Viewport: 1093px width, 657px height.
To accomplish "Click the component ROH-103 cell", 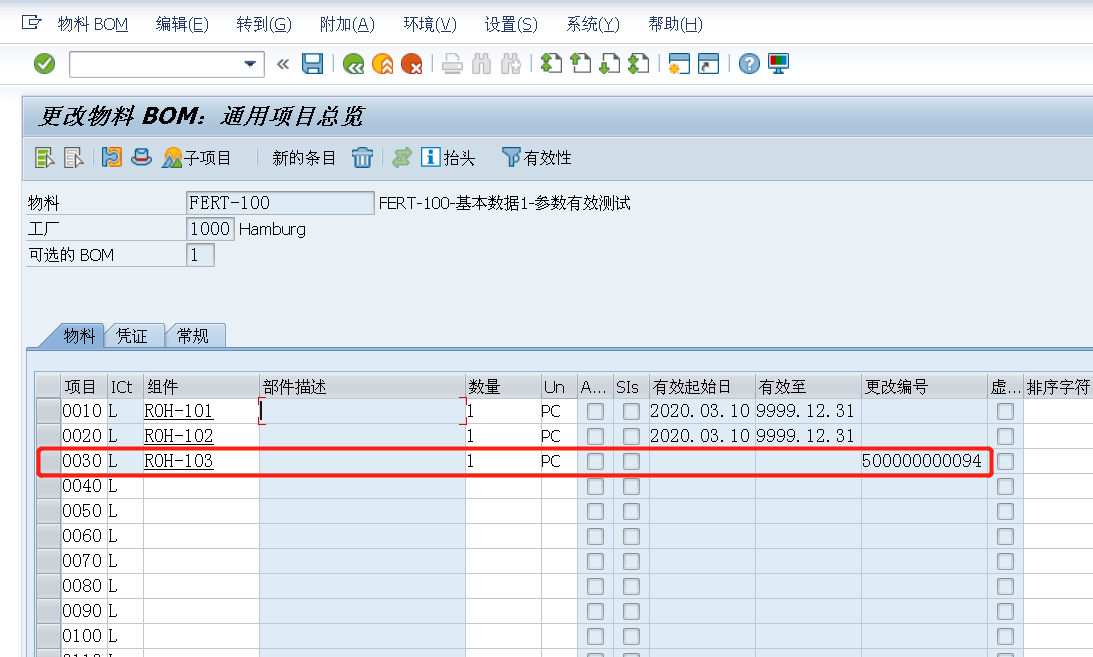I will 201,461.
